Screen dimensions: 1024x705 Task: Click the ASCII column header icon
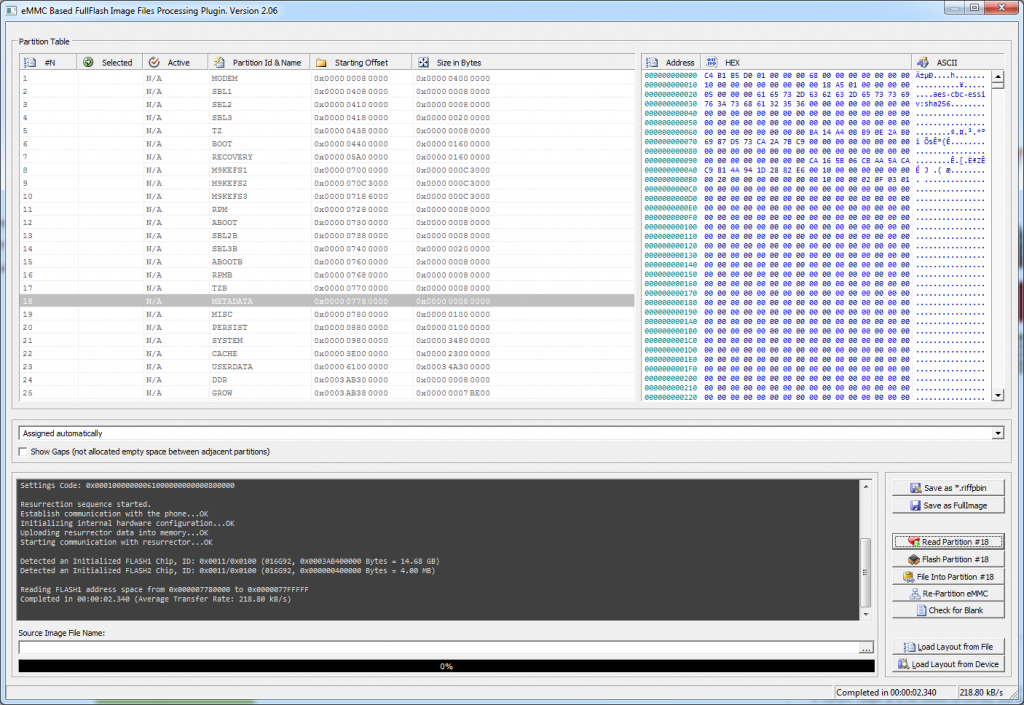point(923,63)
